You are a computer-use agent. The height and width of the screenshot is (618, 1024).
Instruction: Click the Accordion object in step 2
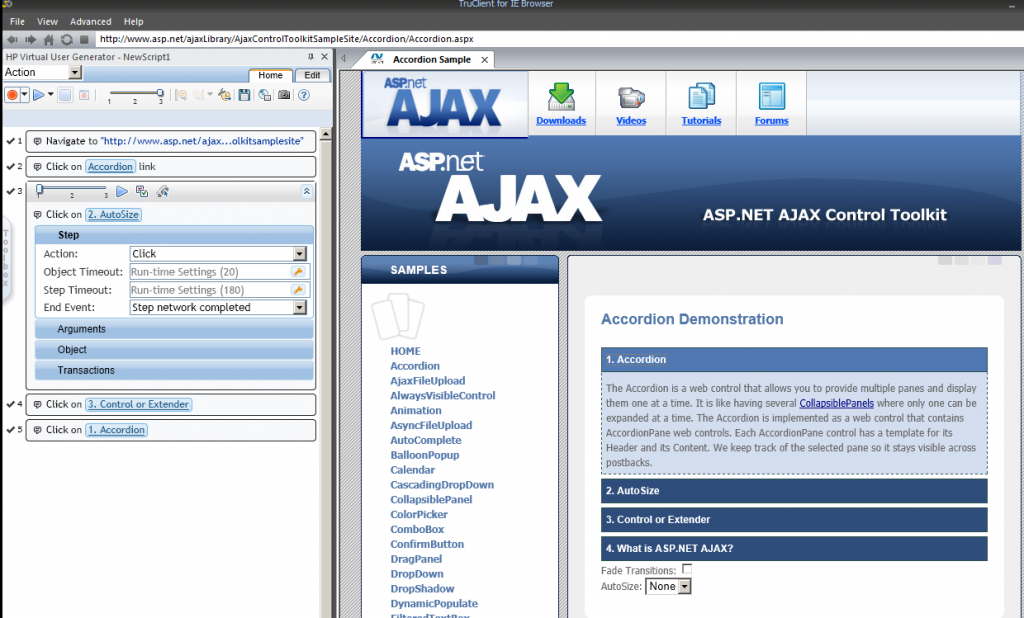click(x=110, y=167)
